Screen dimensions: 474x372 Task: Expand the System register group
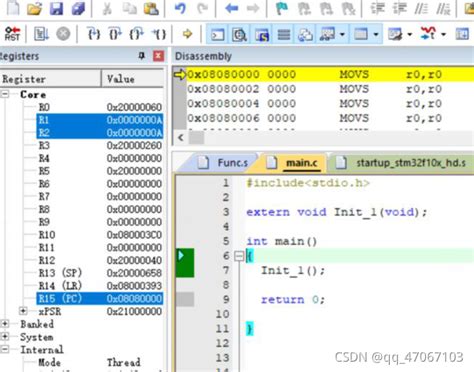tap(5, 336)
